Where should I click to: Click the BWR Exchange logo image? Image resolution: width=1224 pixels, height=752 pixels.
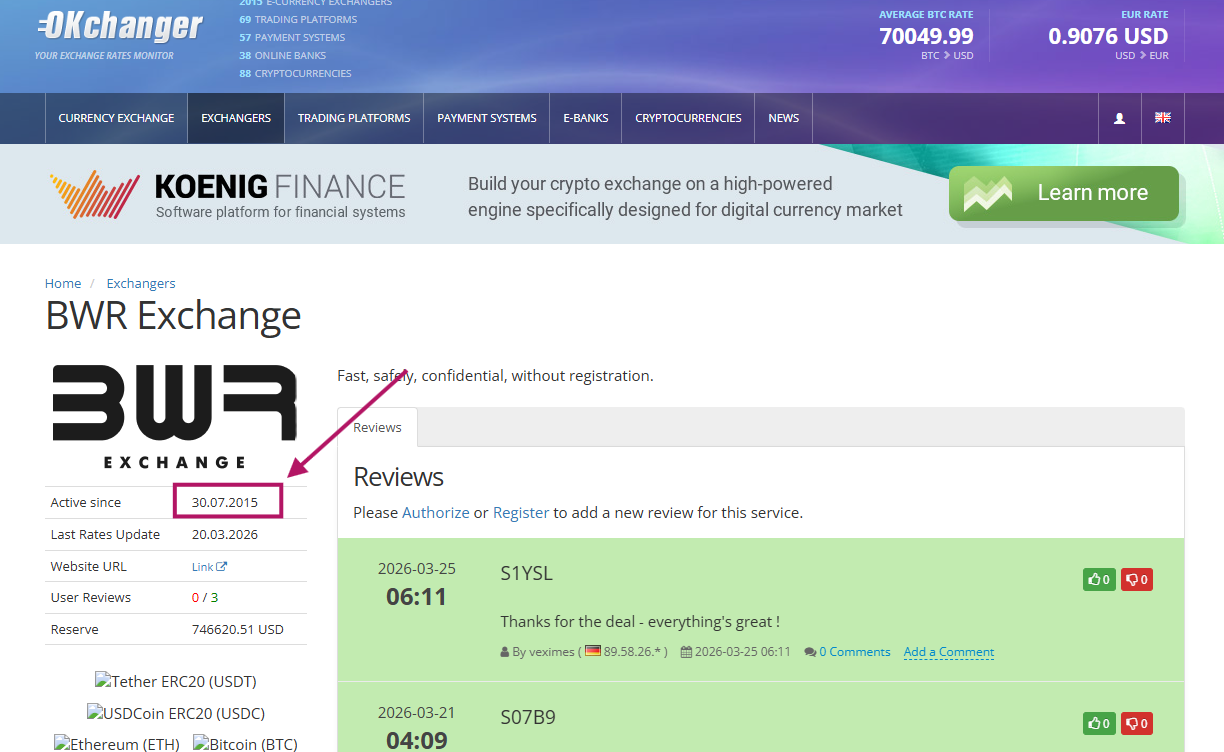175,416
